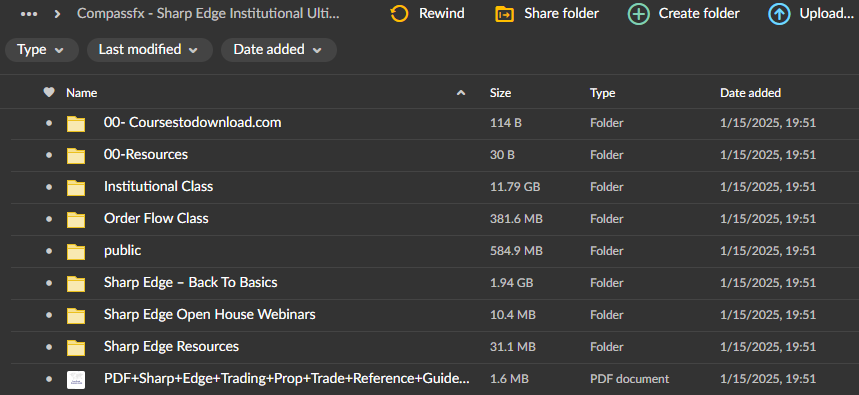Click the 1.6 MB size value
Image resolution: width=859 pixels, height=395 pixels.
coord(509,379)
